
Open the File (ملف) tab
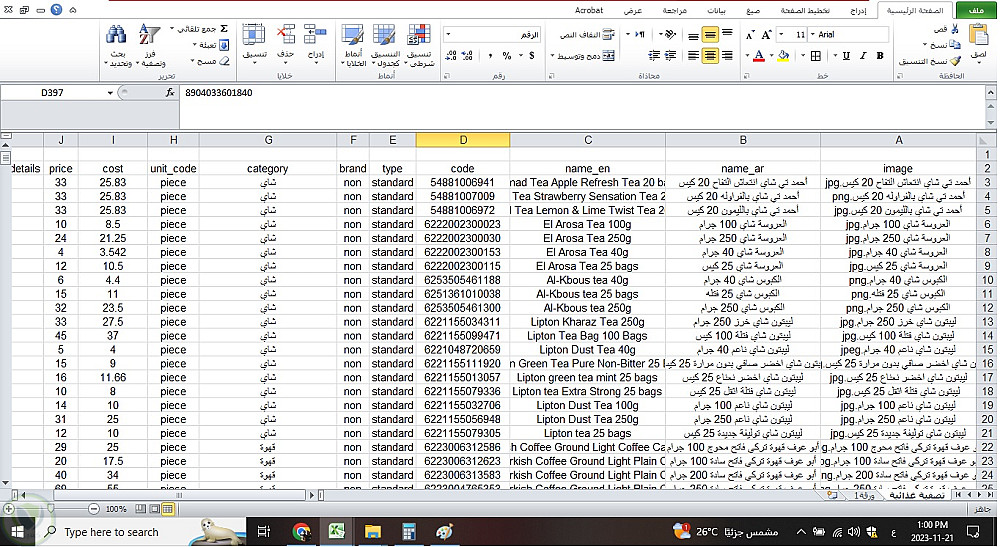(976, 10)
